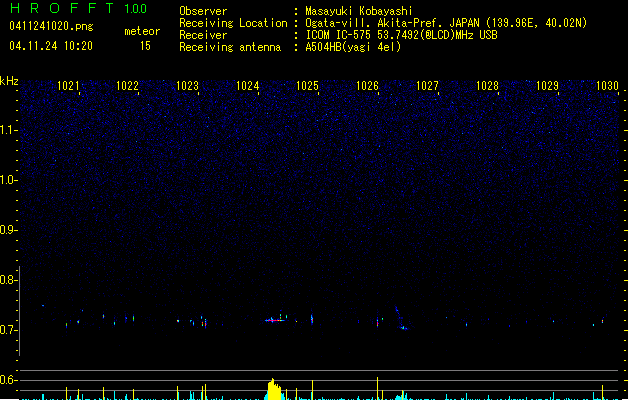Click the 0.9 kHz frequency axis label
Viewport: 629px width, 400px height.
pos(7,230)
